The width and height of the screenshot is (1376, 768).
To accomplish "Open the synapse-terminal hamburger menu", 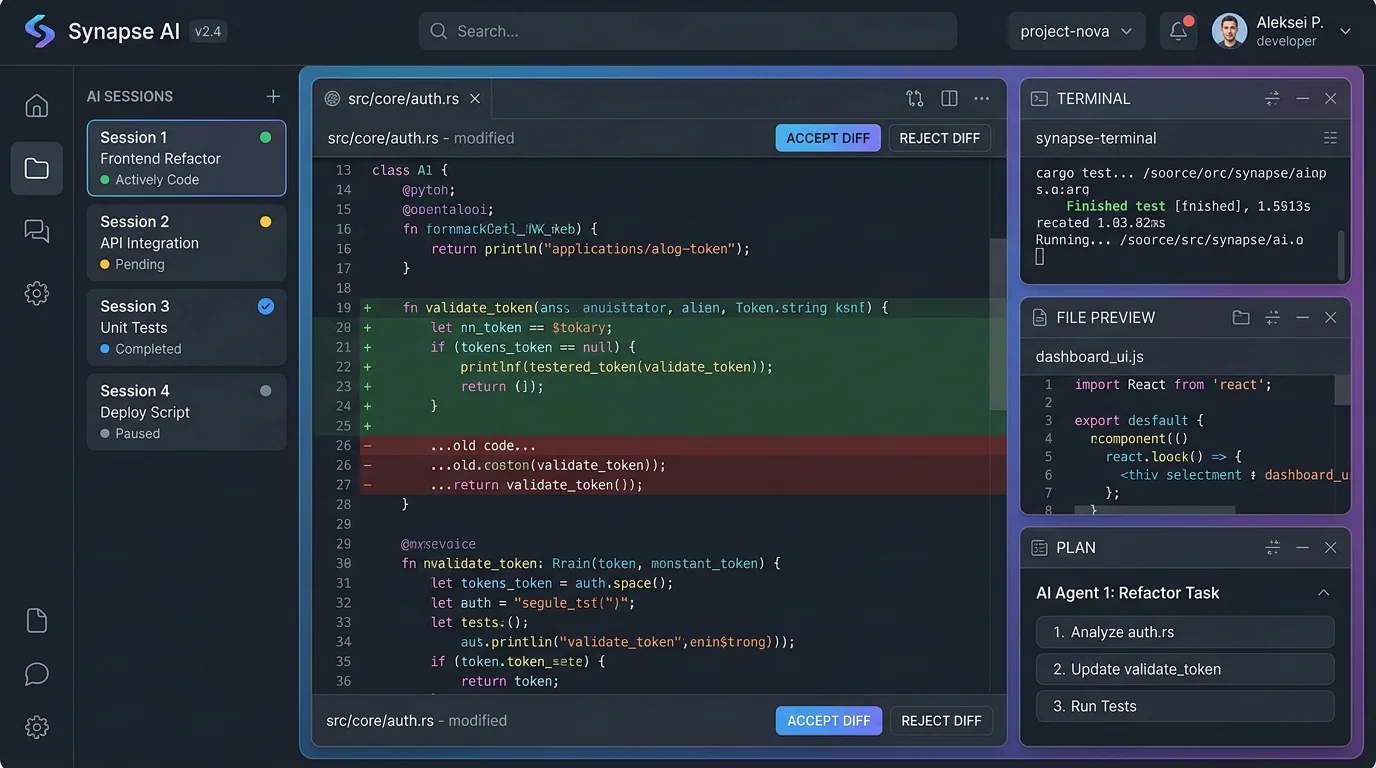I will point(1330,137).
